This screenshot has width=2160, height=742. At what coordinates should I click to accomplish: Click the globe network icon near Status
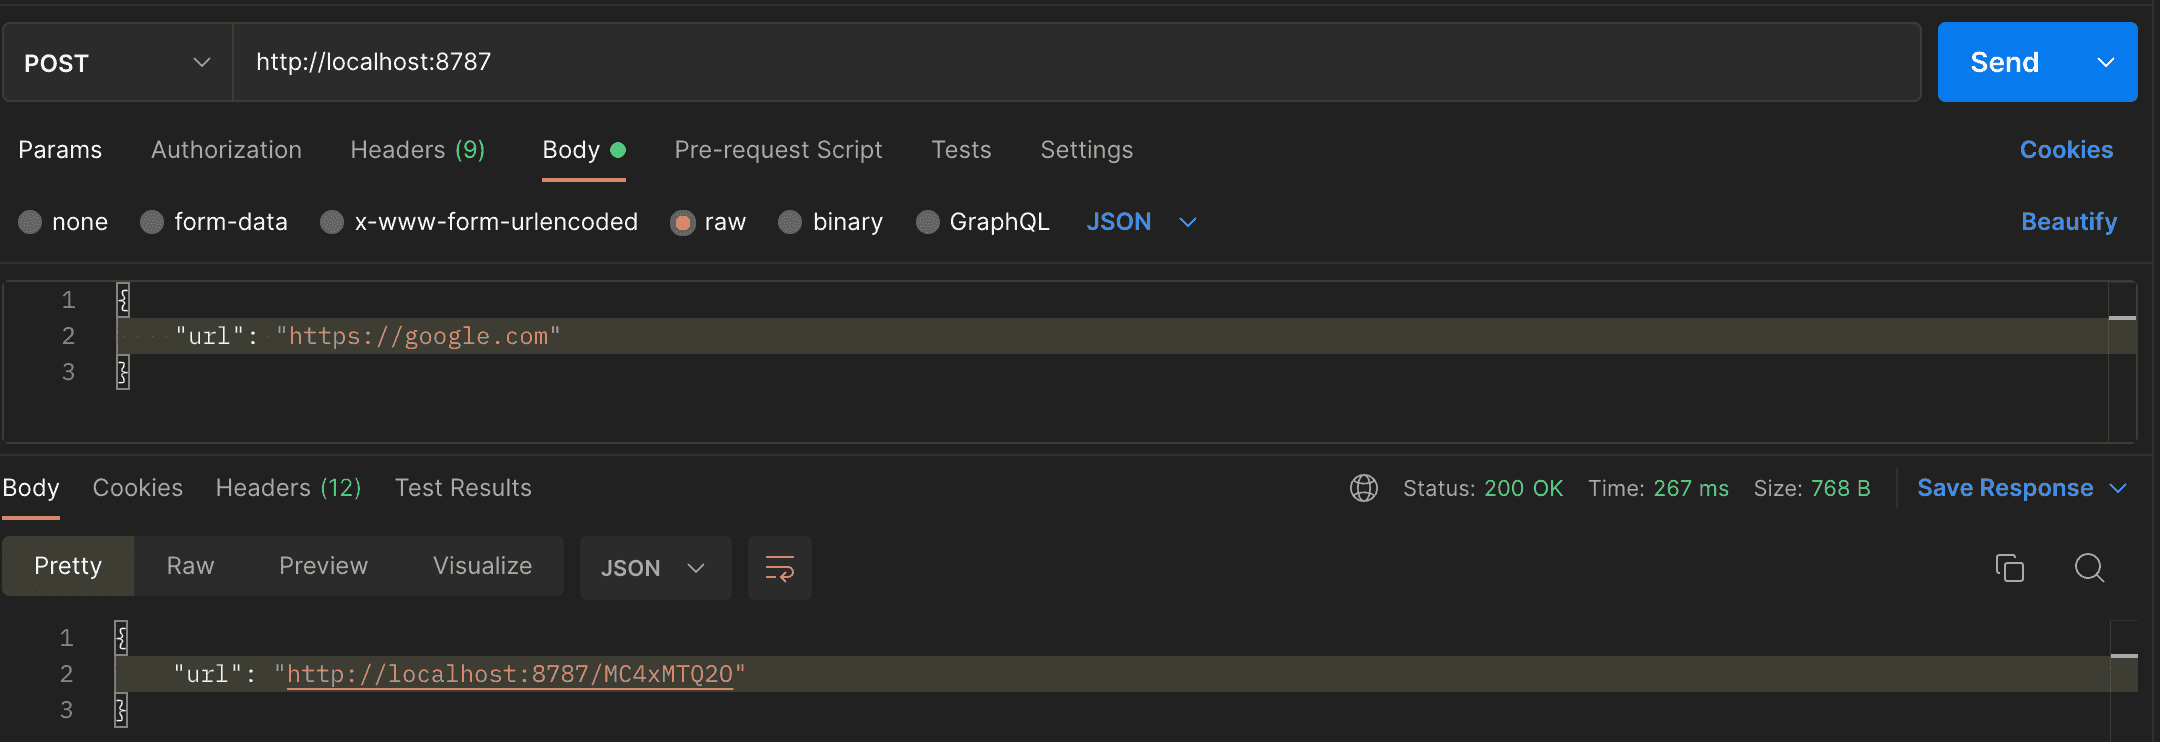pos(1363,488)
